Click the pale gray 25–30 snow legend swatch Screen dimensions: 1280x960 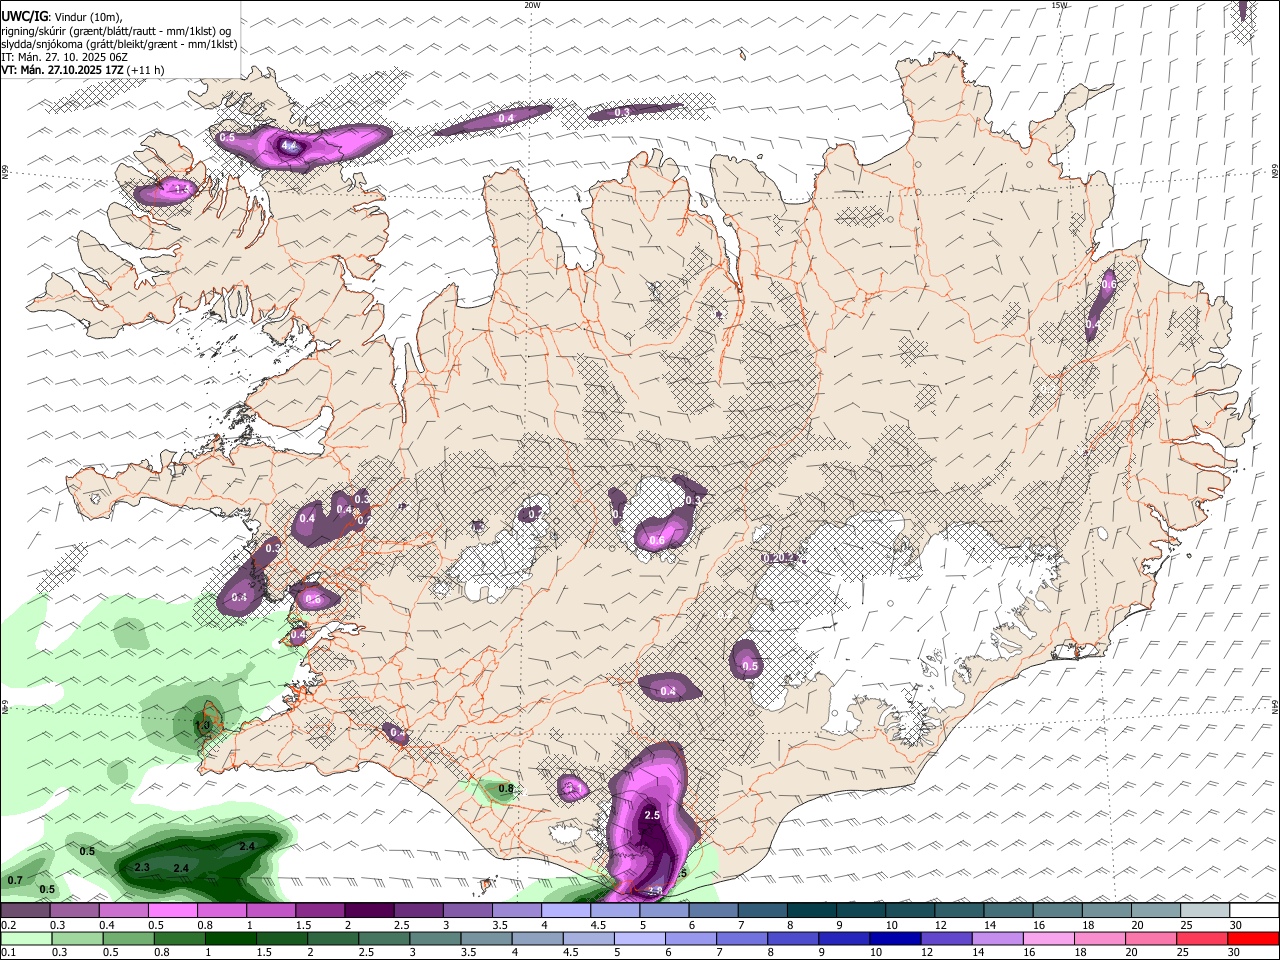pos(1204,911)
